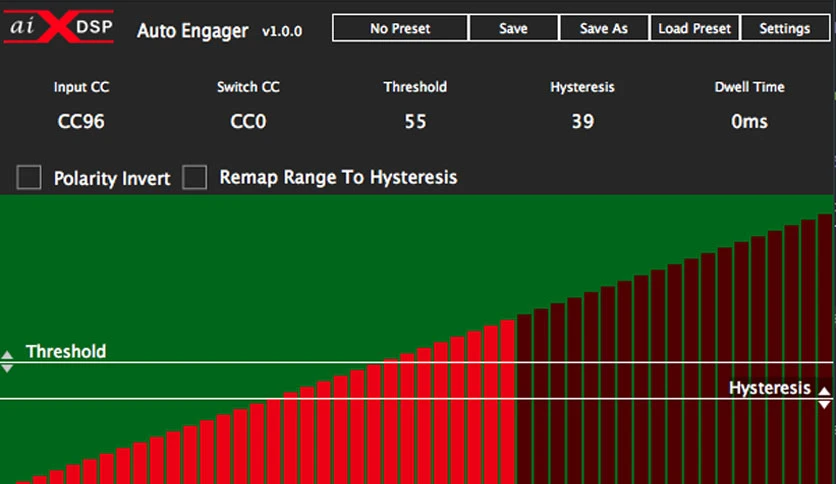This screenshot has height=484, width=836.
Task: Save the current preset
Action: coord(513,28)
